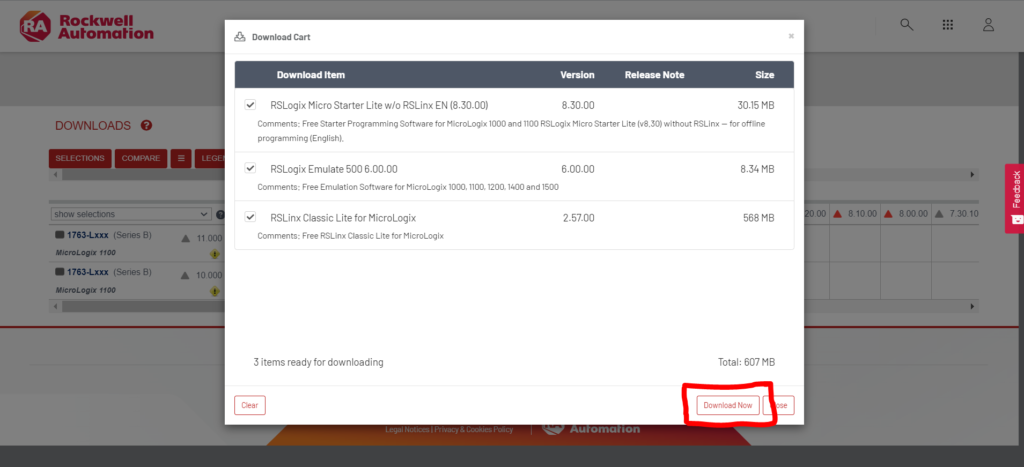Click the Size column header
The image size is (1024, 467).
(765, 75)
